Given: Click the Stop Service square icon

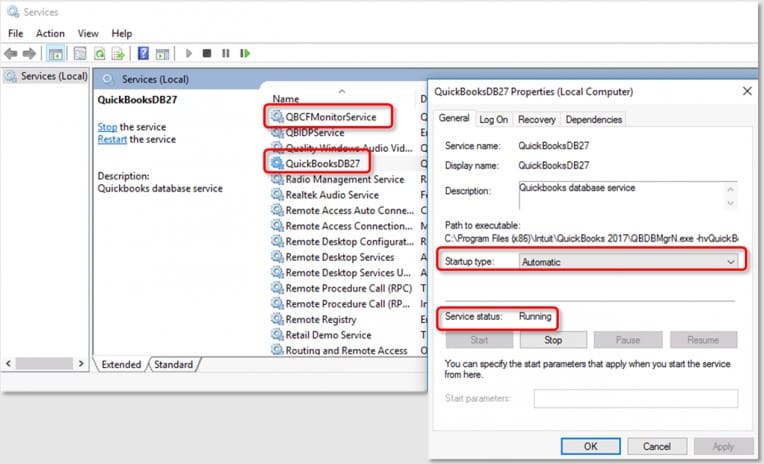Looking at the screenshot, I should click(x=207, y=53).
